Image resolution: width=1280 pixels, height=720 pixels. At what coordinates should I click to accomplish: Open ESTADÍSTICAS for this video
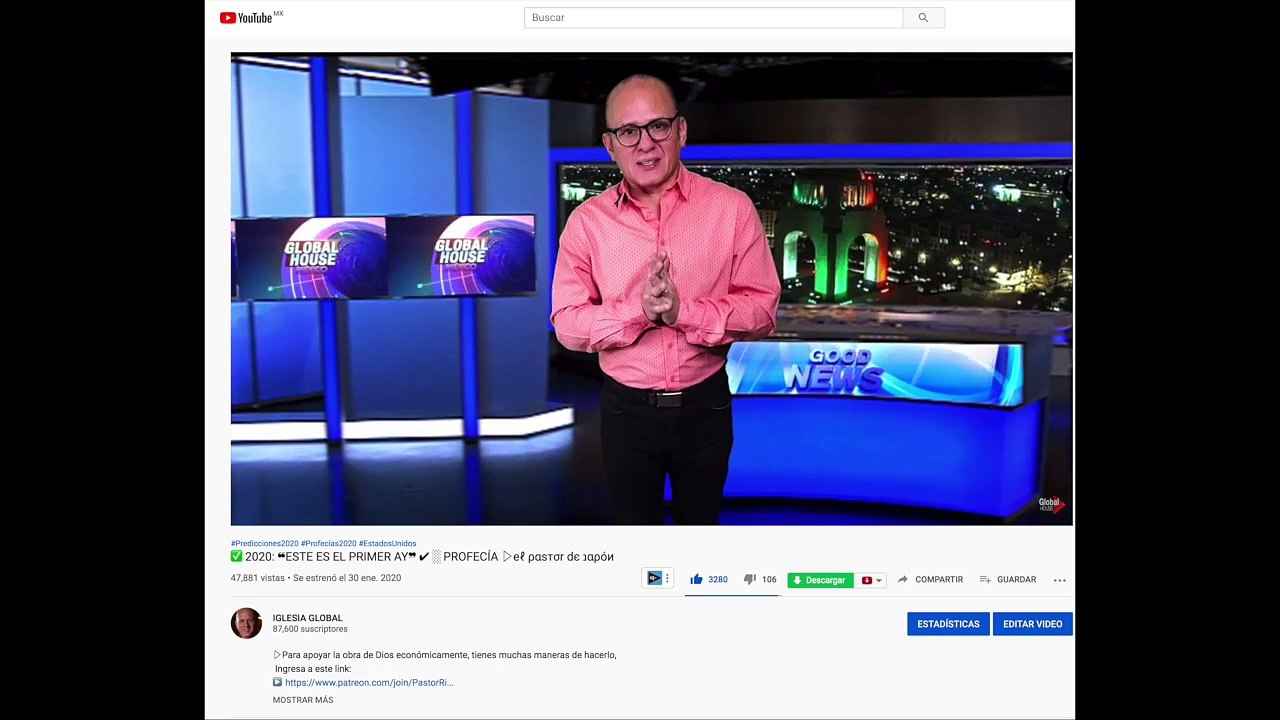pyautogui.click(x=948, y=624)
